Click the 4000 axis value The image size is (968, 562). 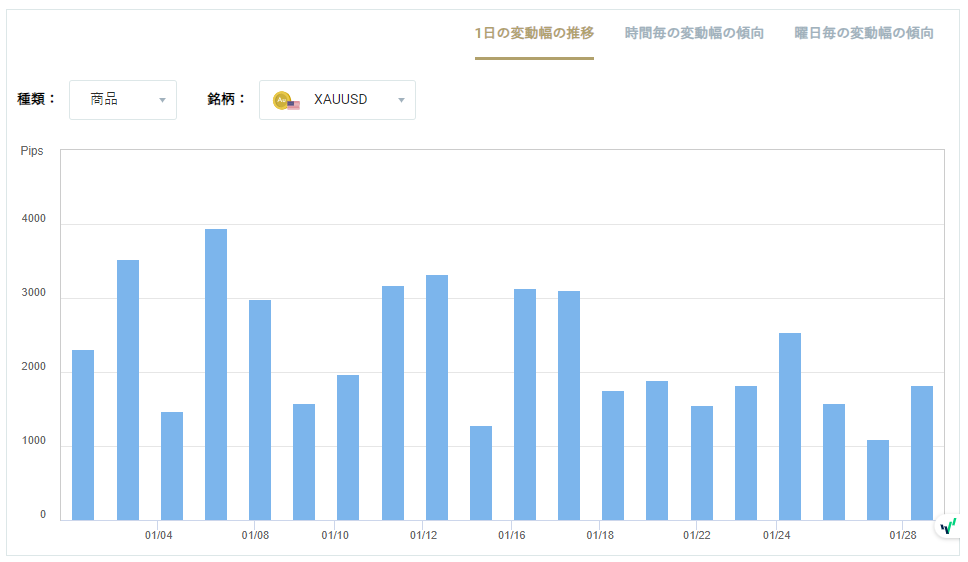(34, 219)
